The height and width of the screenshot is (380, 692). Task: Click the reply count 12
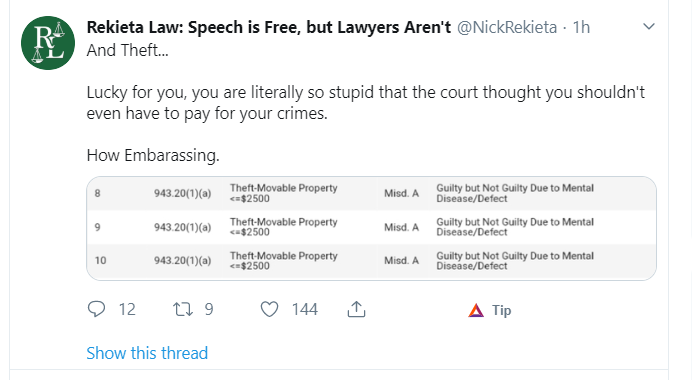(127, 309)
